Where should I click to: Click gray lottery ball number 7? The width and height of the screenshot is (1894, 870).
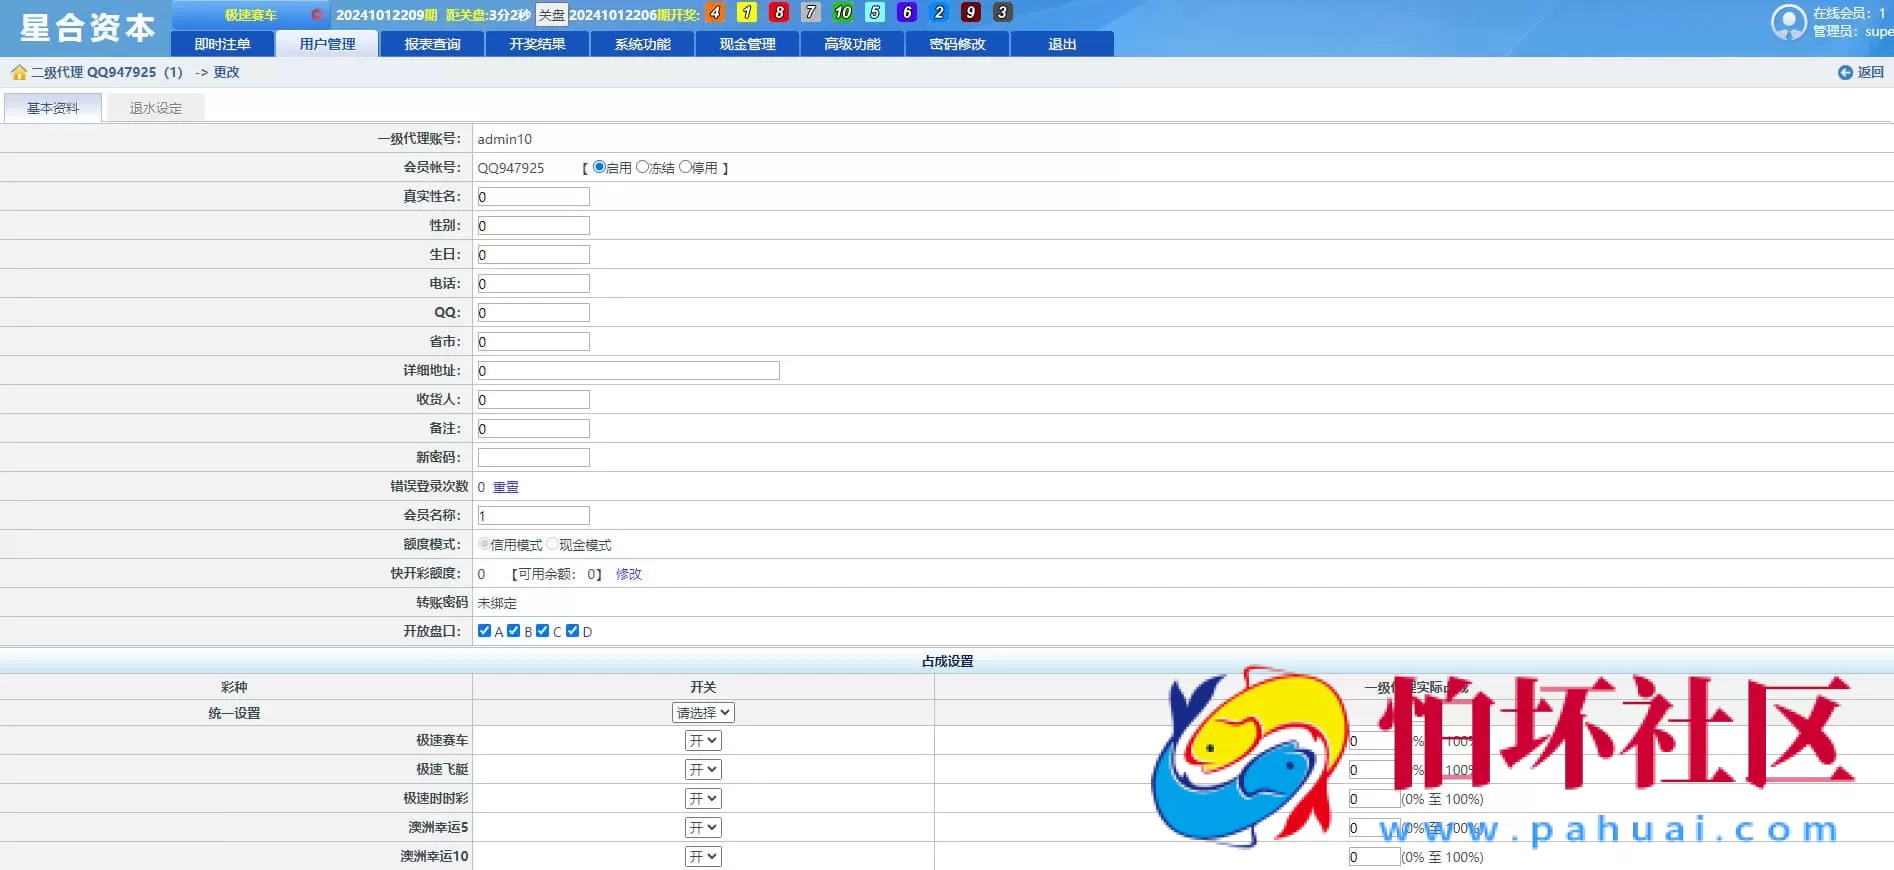[811, 12]
